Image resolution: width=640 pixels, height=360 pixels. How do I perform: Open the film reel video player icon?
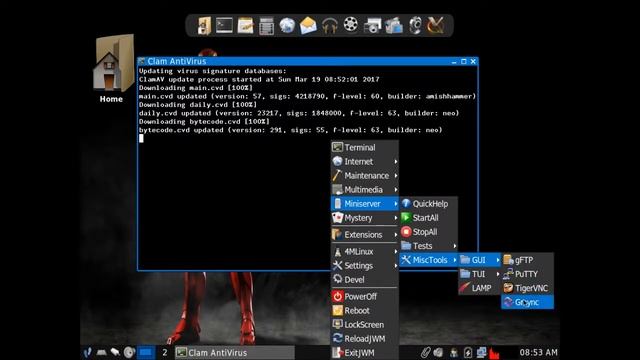tap(351, 25)
